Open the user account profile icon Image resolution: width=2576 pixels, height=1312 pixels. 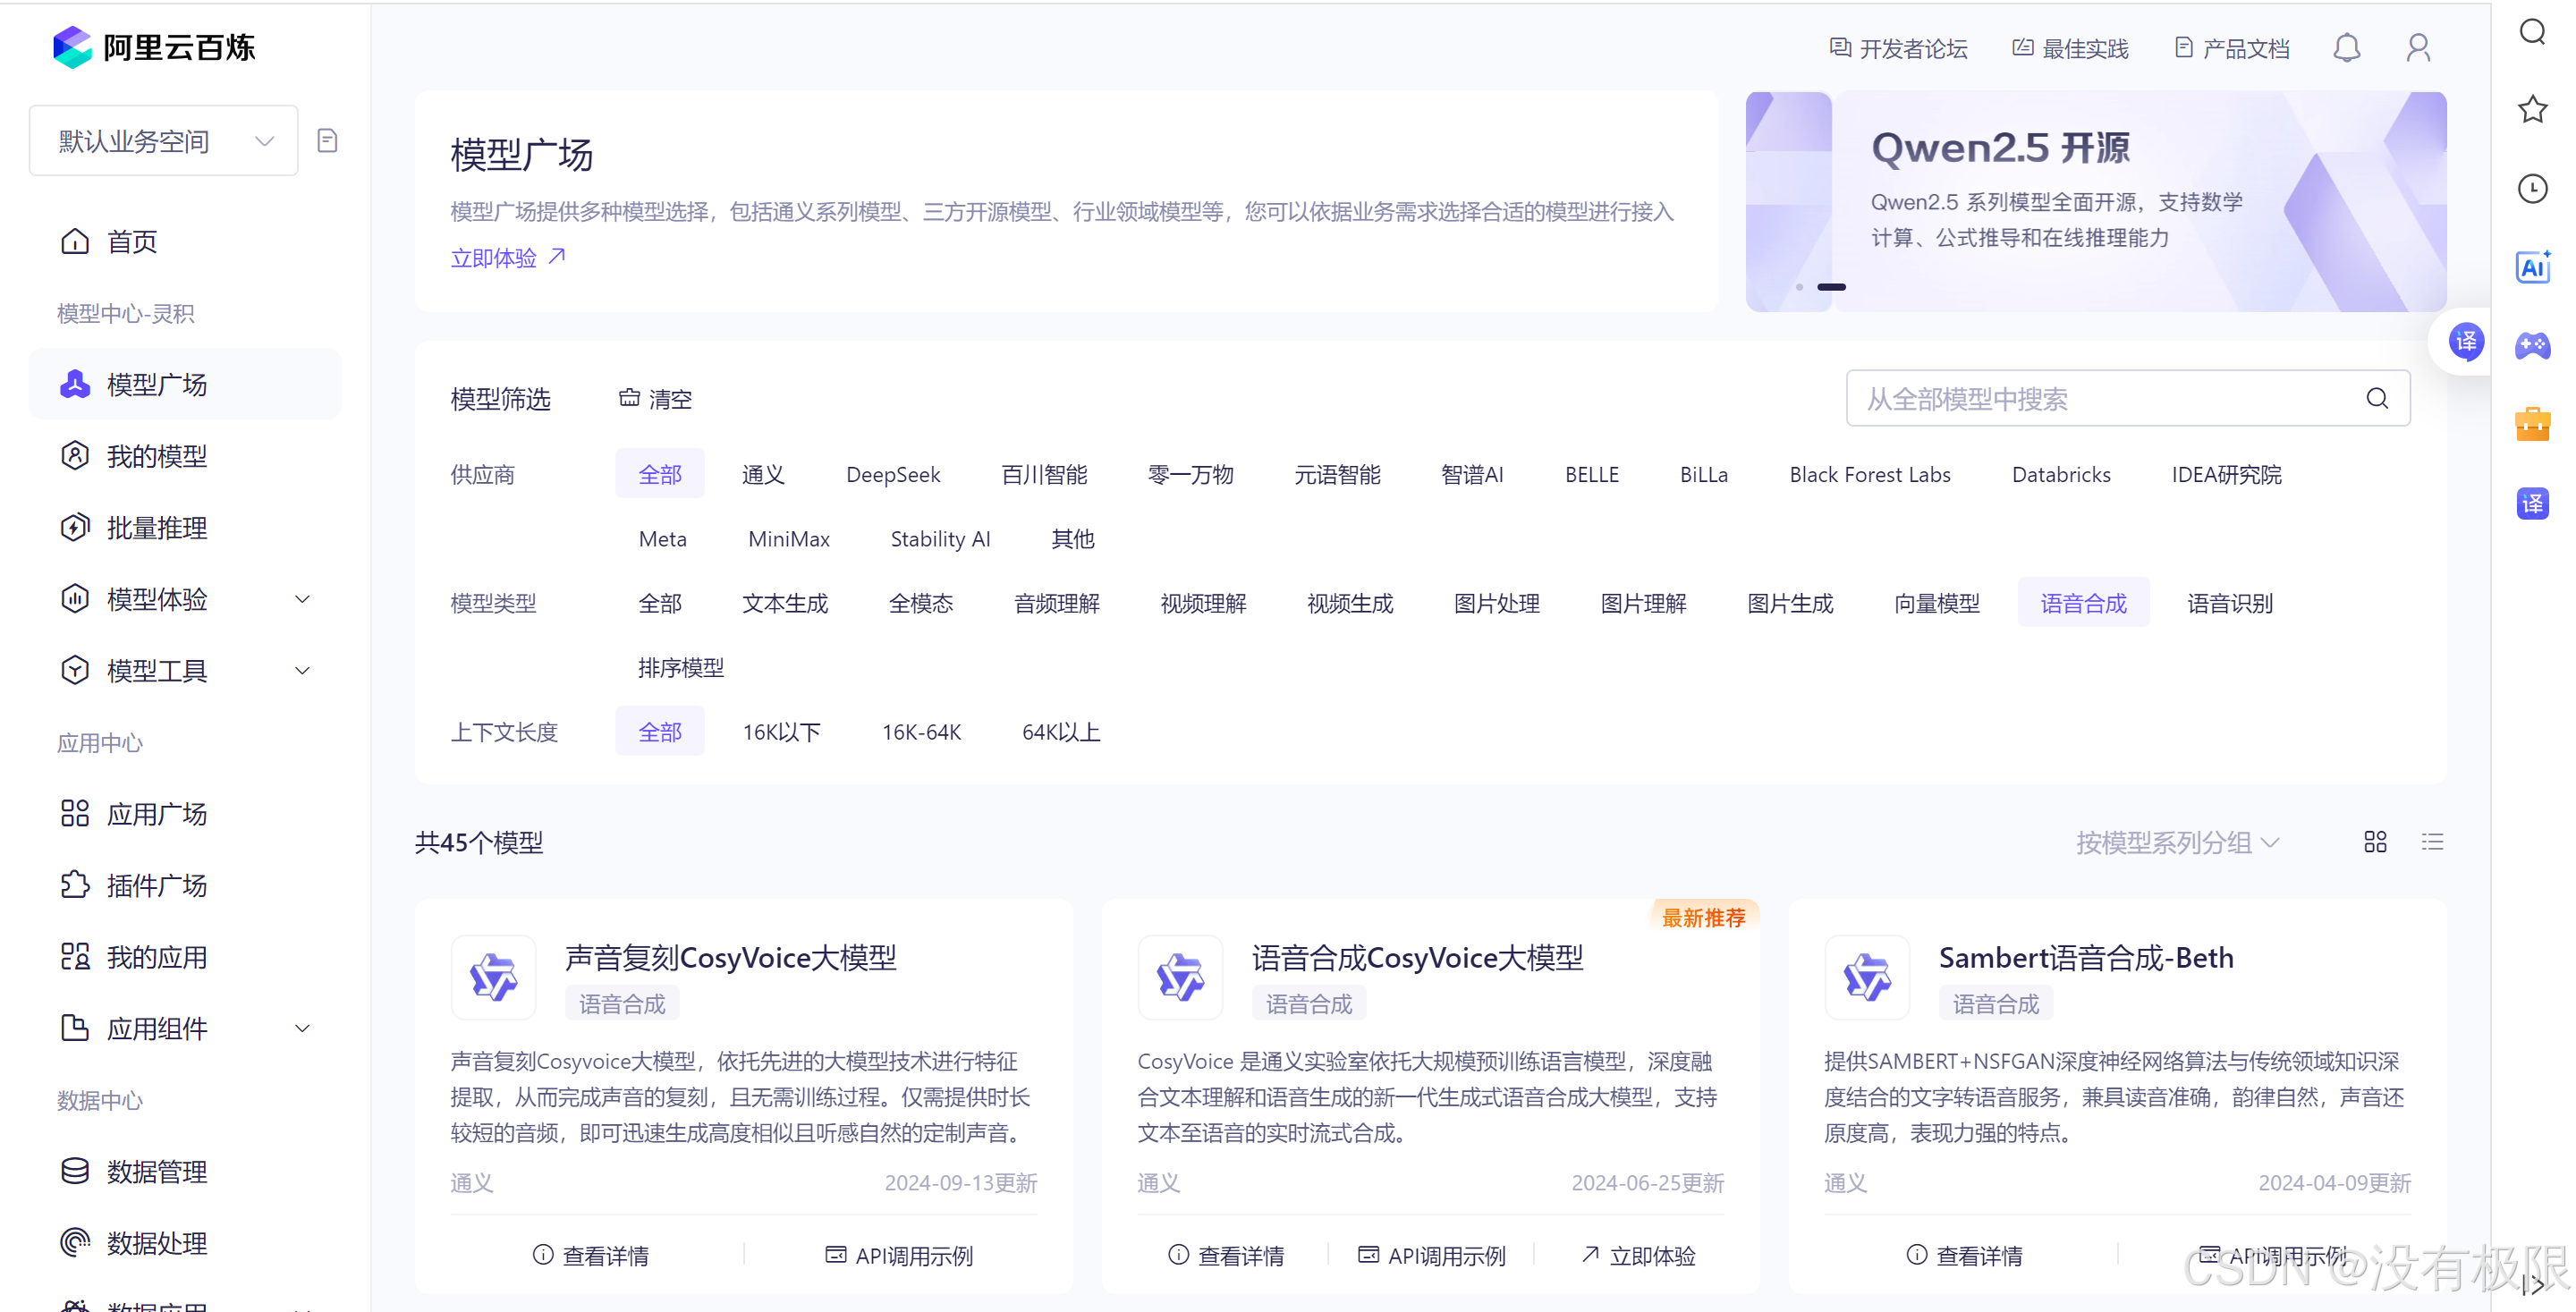[2417, 48]
